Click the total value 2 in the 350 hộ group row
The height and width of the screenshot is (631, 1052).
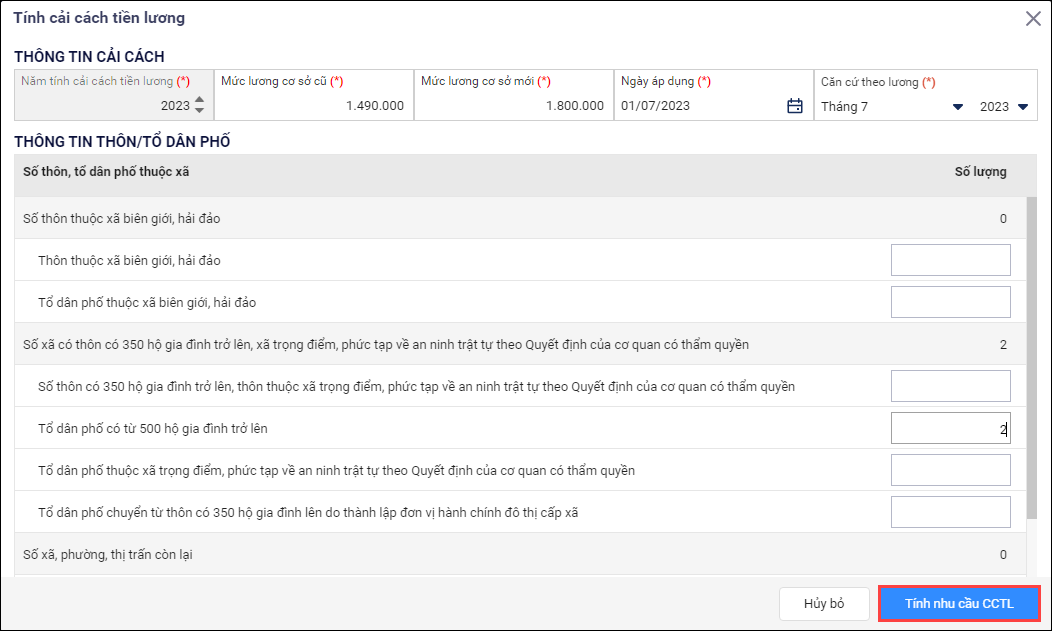click(x=1003, y=345)
